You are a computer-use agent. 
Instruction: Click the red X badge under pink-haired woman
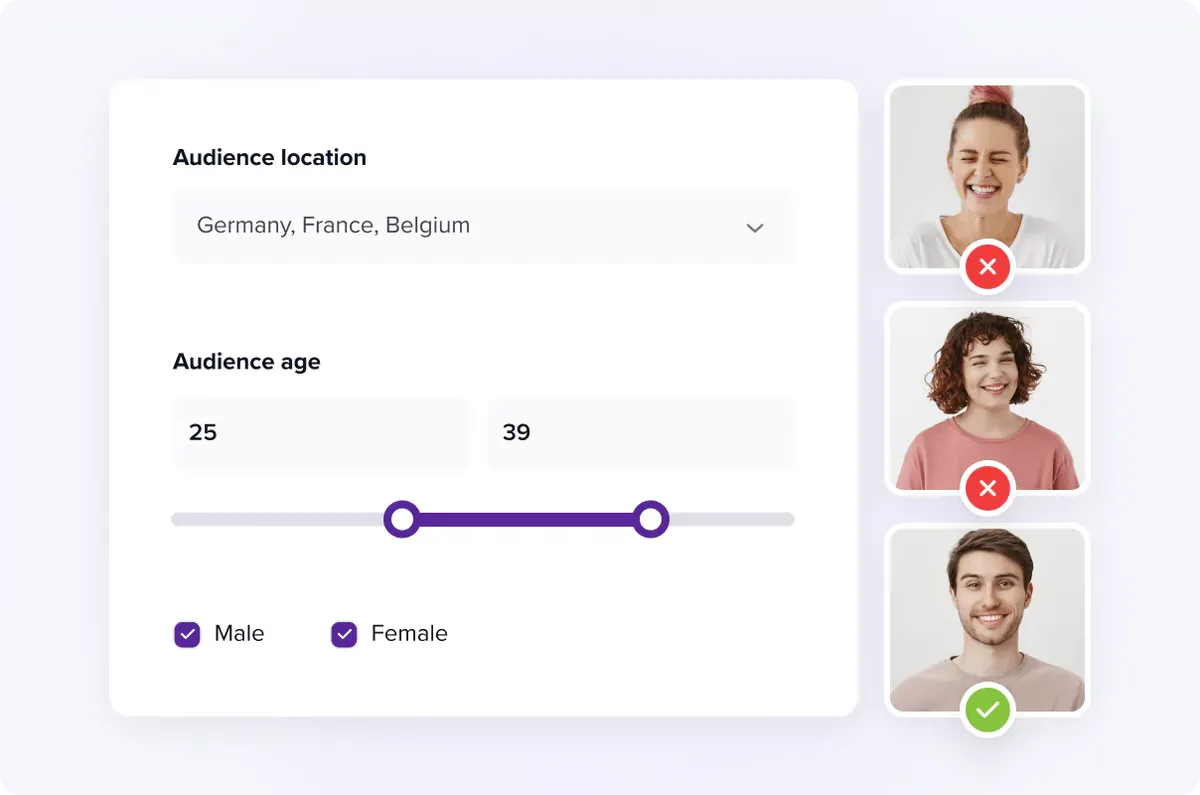click(x=987, y=266)
